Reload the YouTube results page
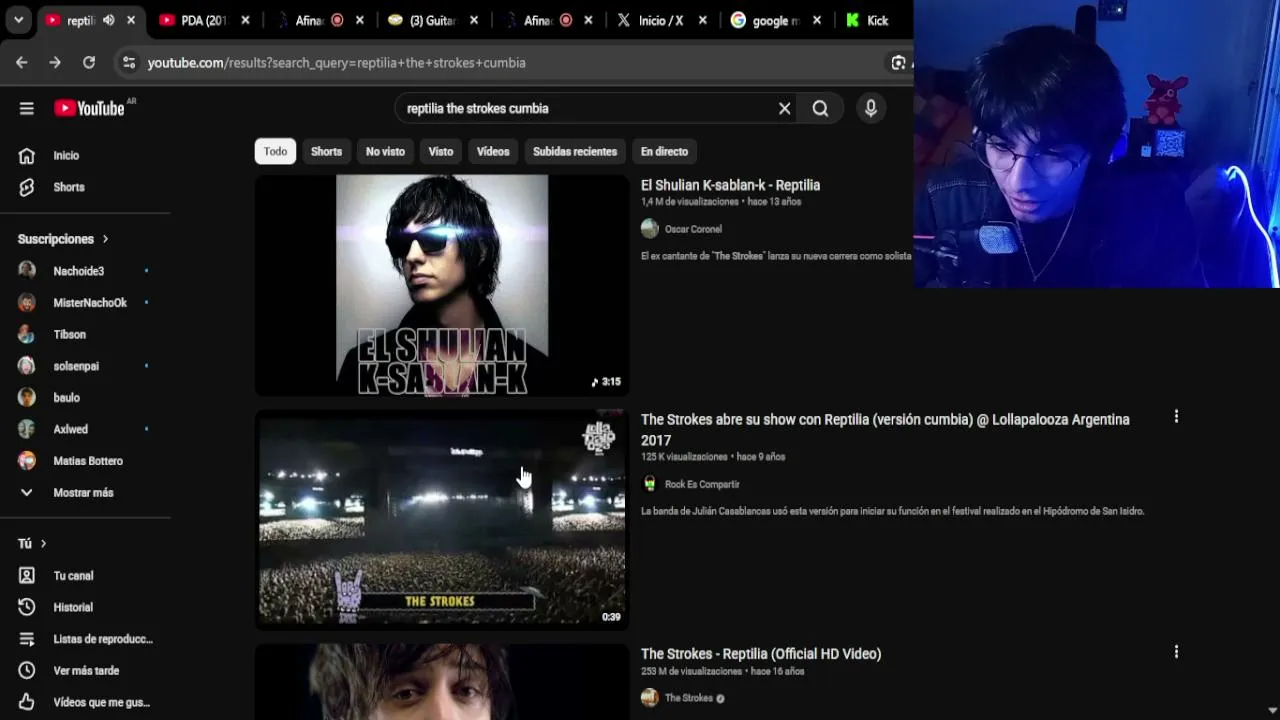 89,62
